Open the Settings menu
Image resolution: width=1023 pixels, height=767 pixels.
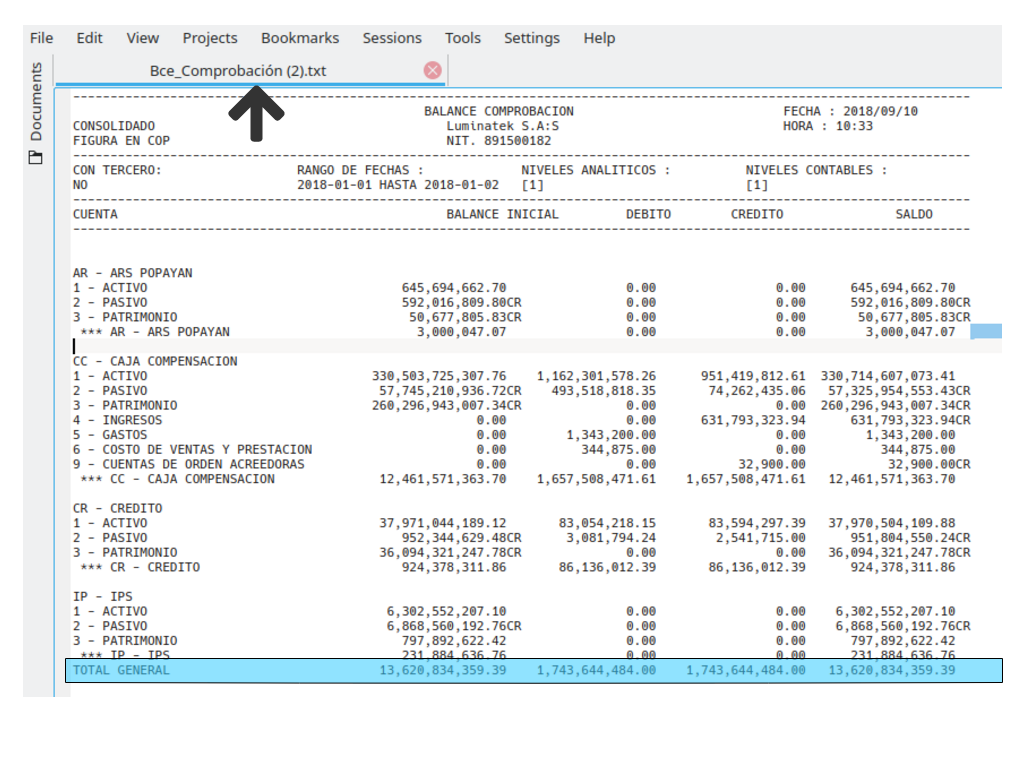coord(532,38)
